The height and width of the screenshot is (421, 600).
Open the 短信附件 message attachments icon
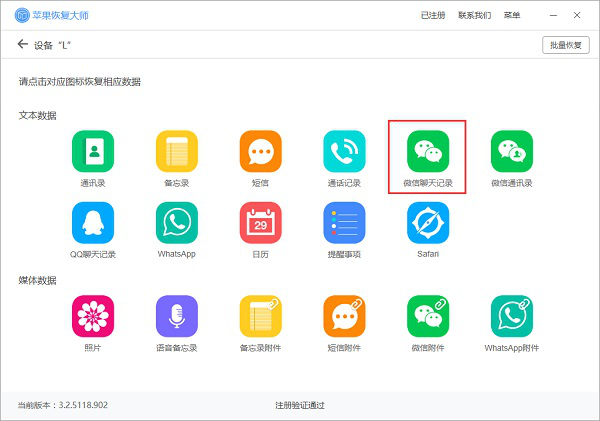pos(344,316)
